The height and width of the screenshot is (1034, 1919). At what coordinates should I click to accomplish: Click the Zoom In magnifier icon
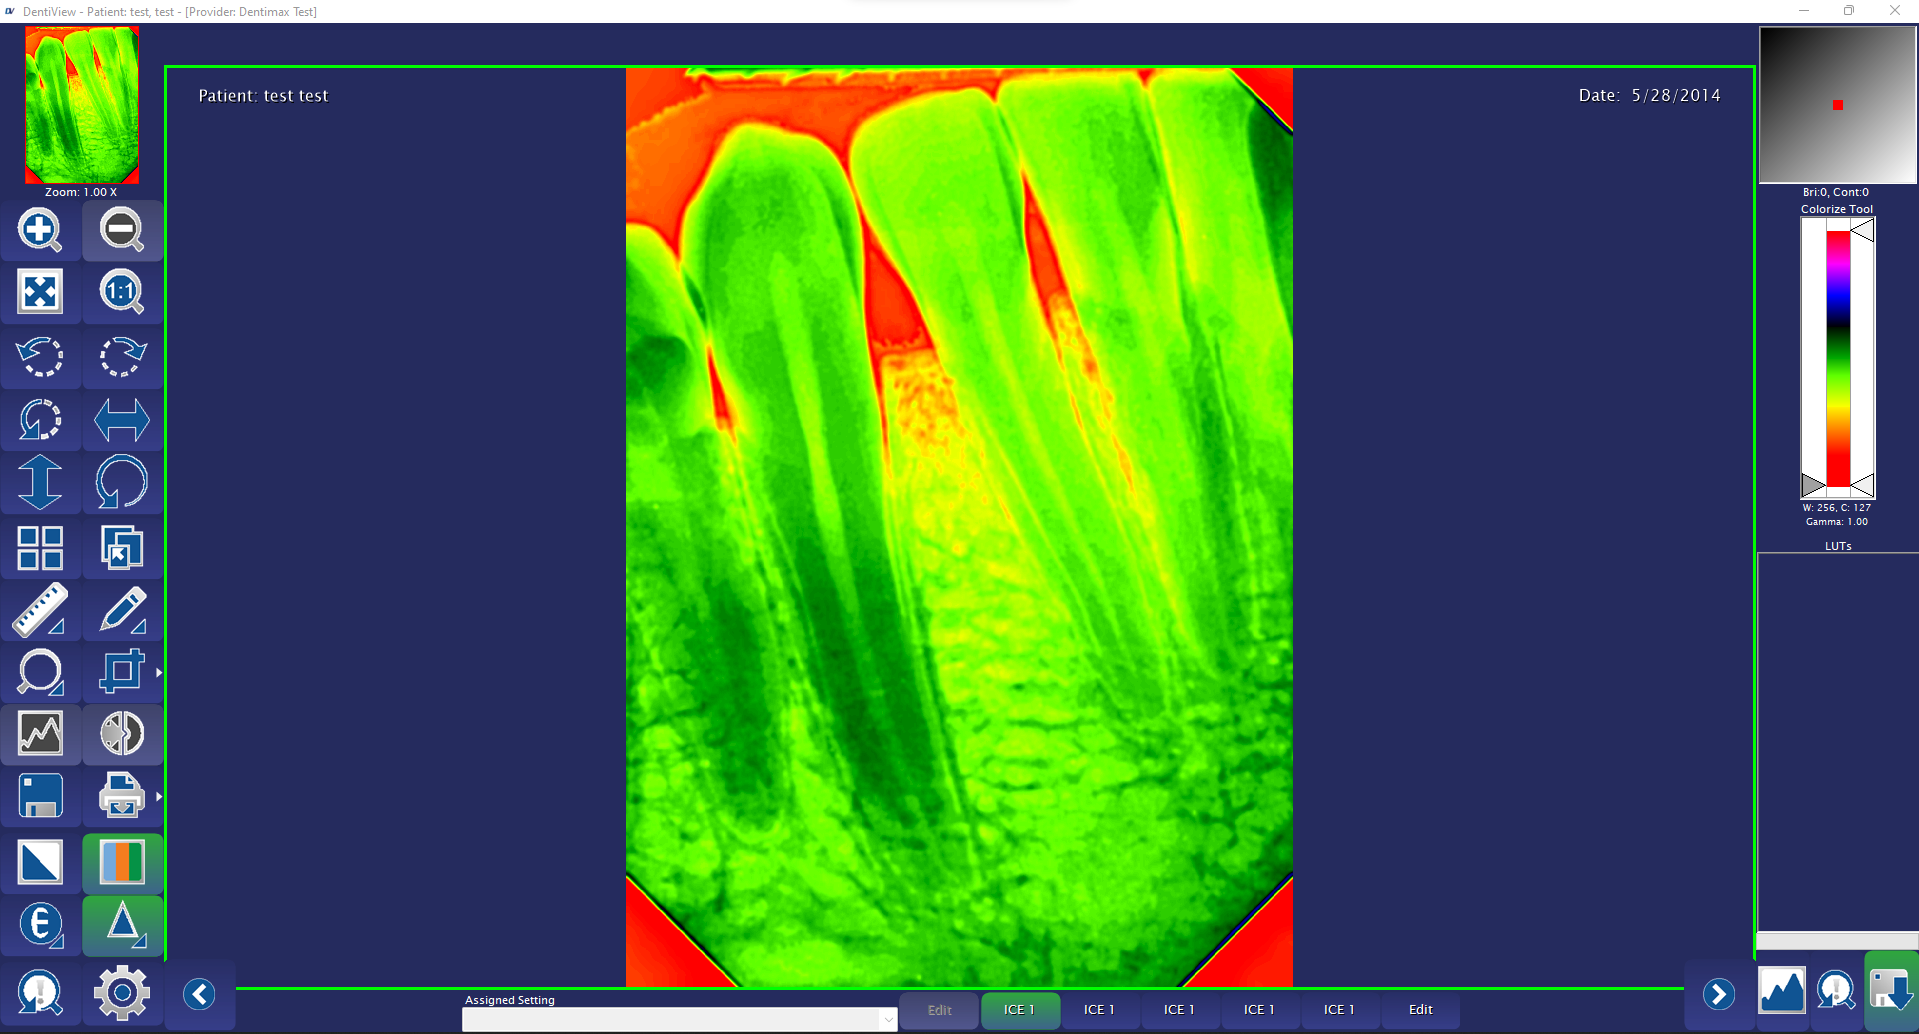pos(40,230)
